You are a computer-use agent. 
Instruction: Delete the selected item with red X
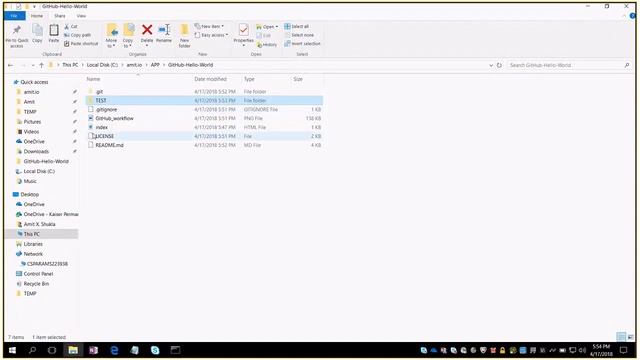[x=147, y=30]
